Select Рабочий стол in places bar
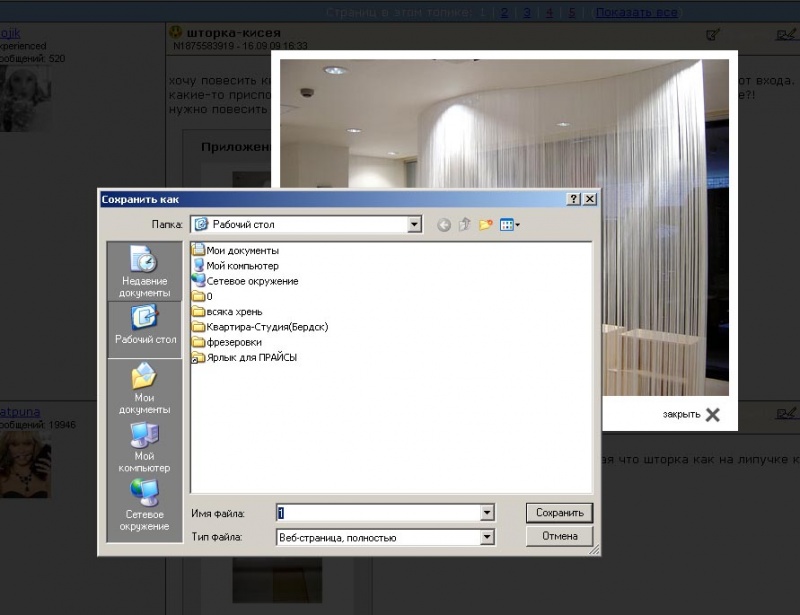 (x=145, y=328)
